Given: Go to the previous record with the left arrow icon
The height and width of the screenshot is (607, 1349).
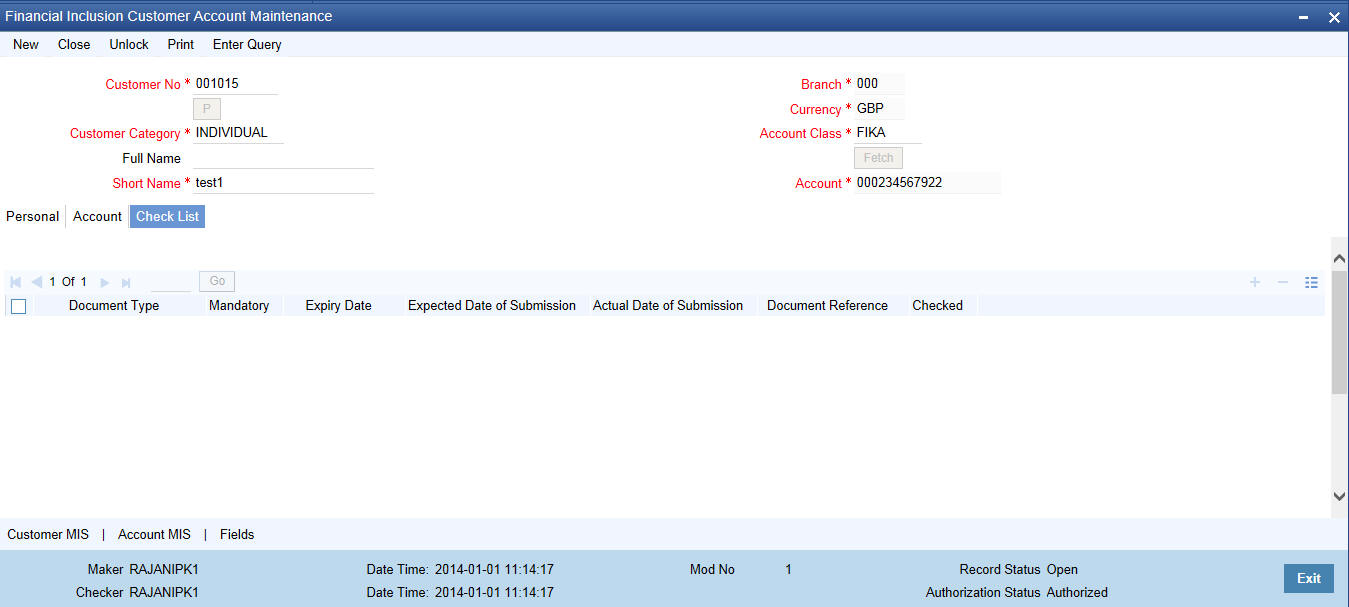Looking at the screenshot, I should tap(36, 282).
